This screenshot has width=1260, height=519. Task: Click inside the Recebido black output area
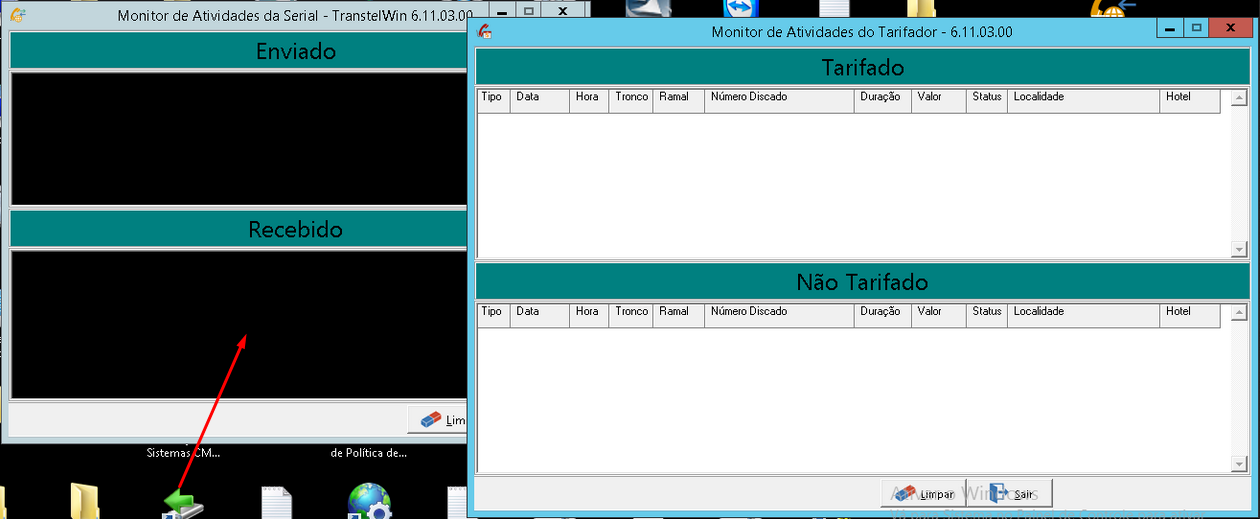(x=238, y=325)
